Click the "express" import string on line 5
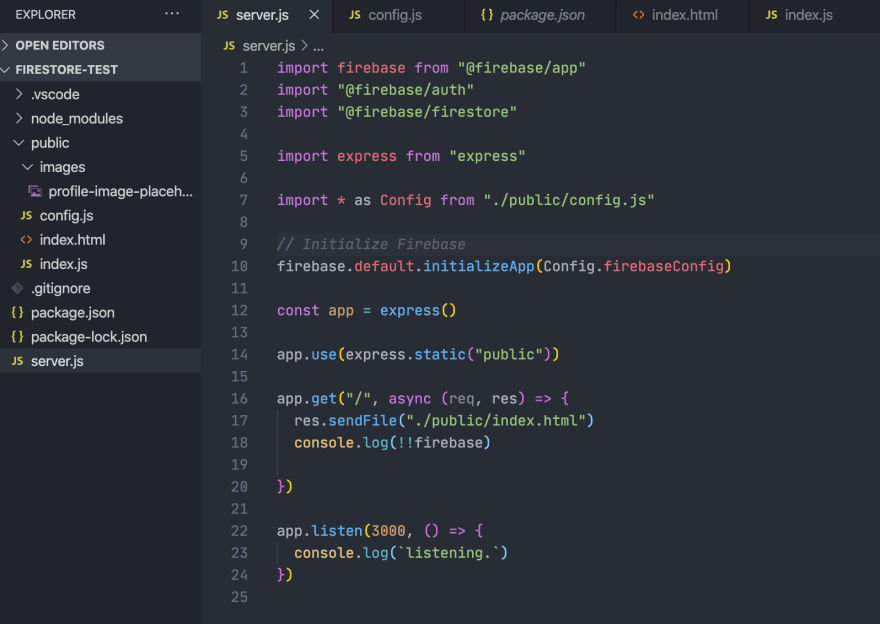This screenshot has height=624, width=880. coord(487,157)
